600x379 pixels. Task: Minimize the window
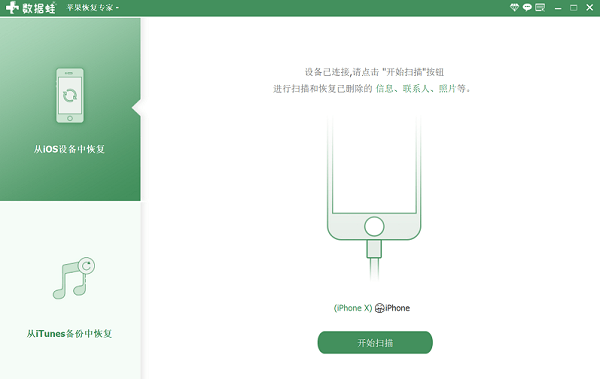[558, 8]
